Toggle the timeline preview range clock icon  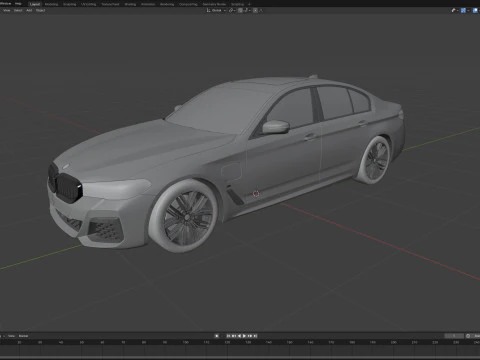click(468, 336)
